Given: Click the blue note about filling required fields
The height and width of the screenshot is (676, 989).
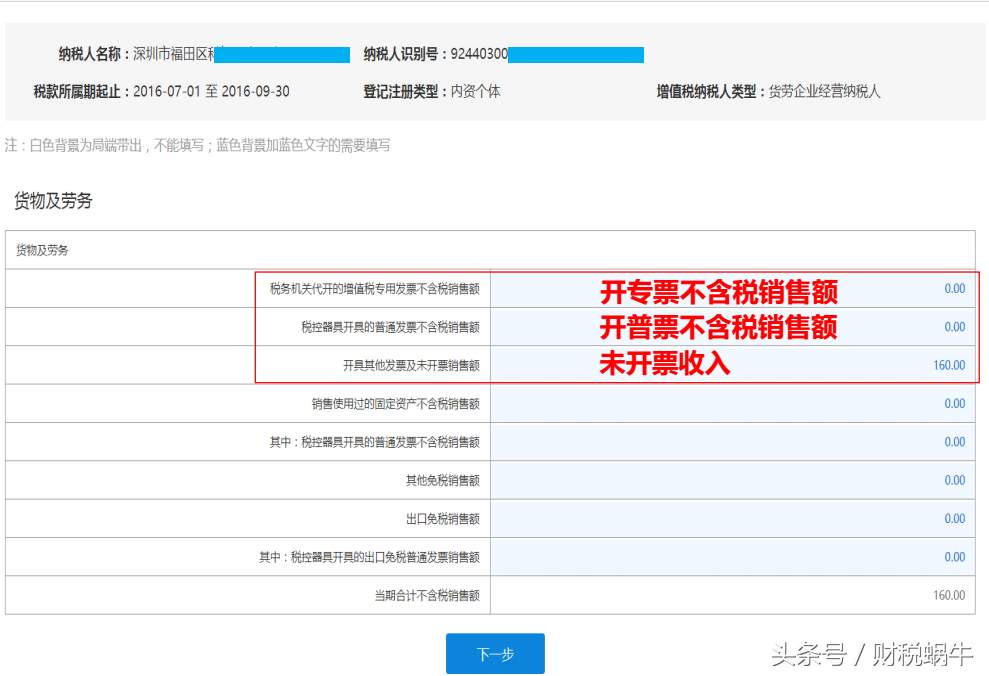Looking at the screenshot, I should click(x=199, y=145).
